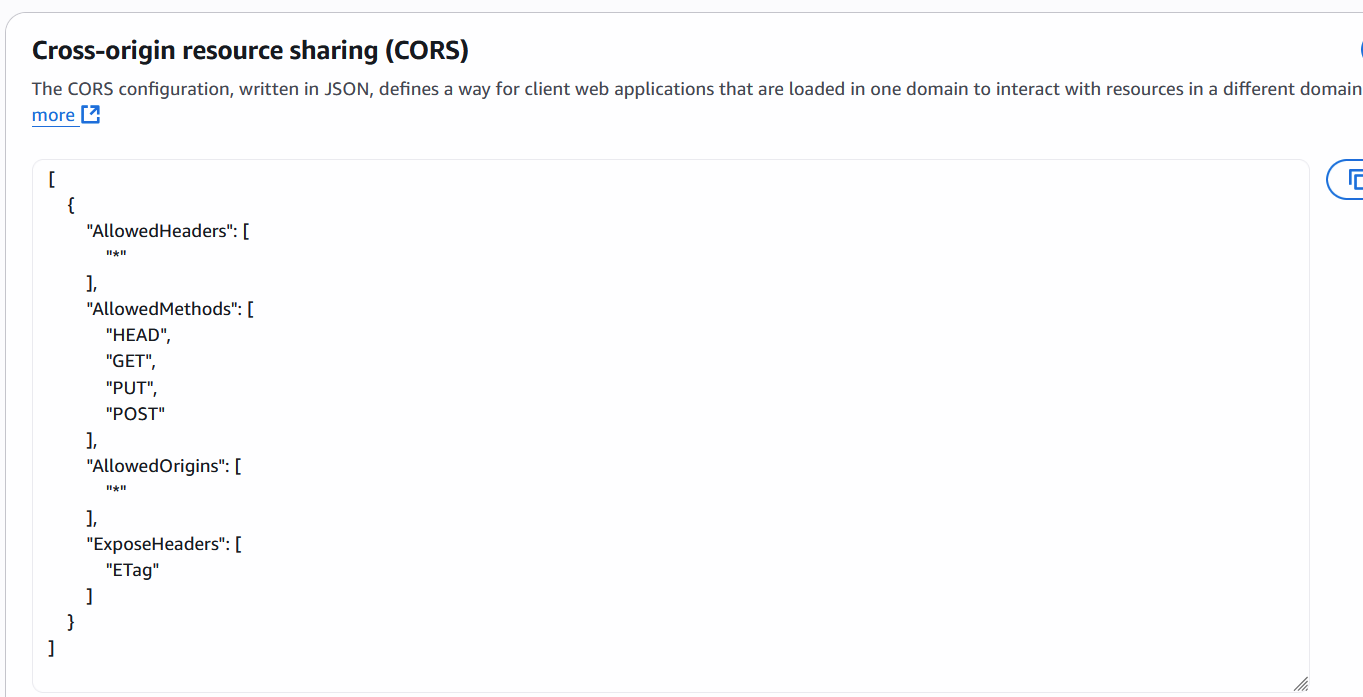Click the "GET" method entry
This screenshot has height=697, width=1363.
pos(130,361)
